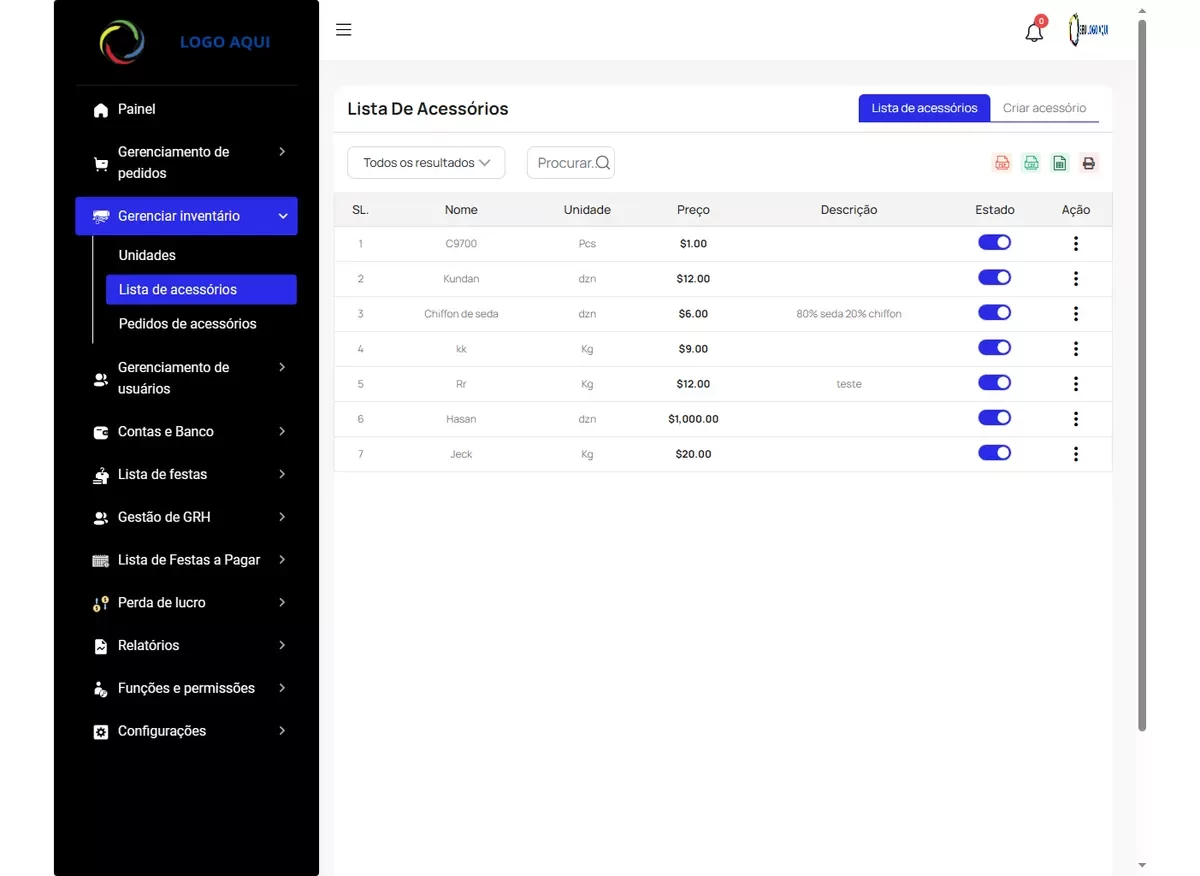Collapse sidebar with hamburger menu icon
This screenshot has height=876, width=1200.
coord(344,30)
